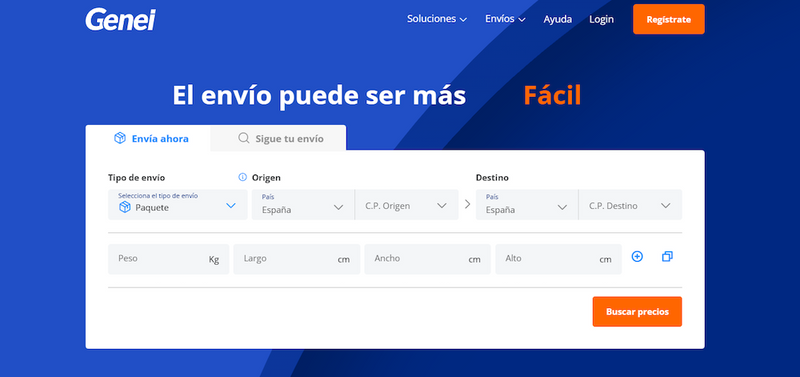Select the Envía ahora tab
Image resolution: width=800 pixels, height=377 pixels.
[148, 138]
